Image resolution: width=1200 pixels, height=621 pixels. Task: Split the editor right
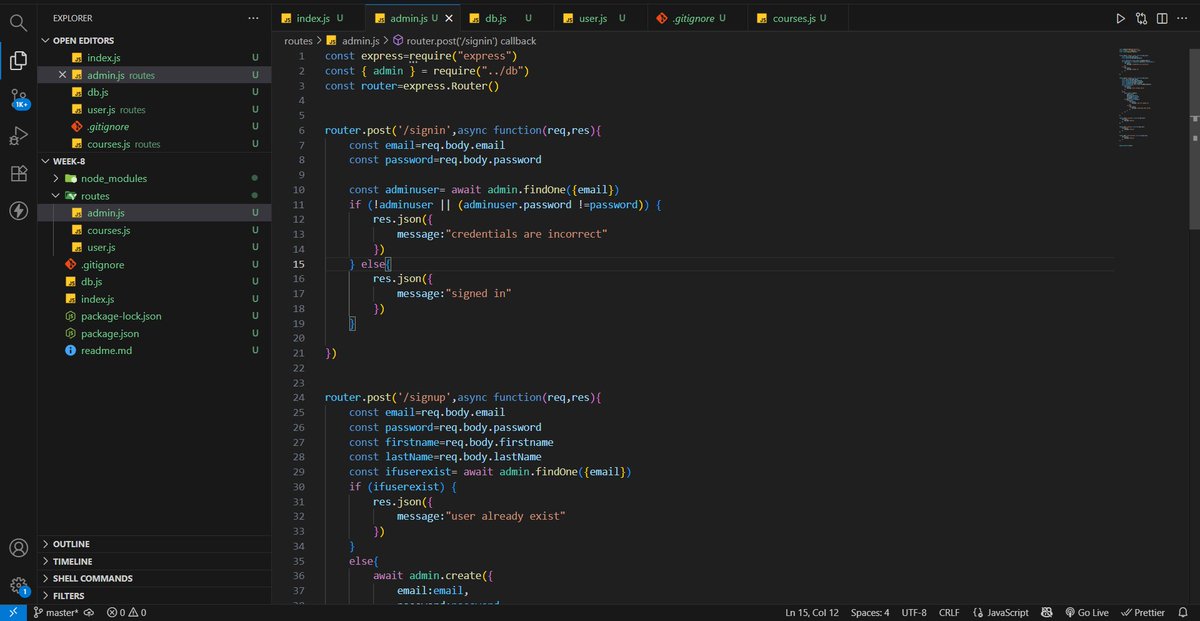1162,18
